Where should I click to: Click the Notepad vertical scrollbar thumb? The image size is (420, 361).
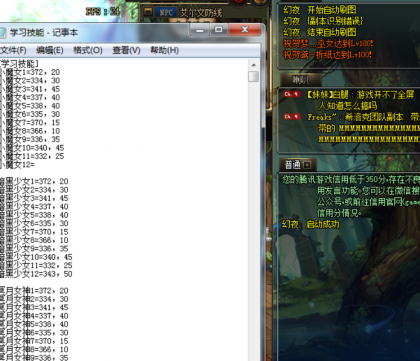pos(254,76)
